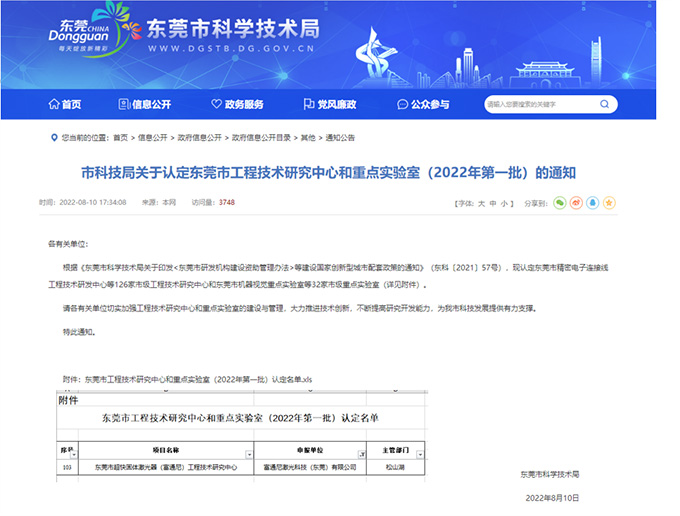Open filter dropdown for 序号 column
680x516 pixels.
[74, 454]
